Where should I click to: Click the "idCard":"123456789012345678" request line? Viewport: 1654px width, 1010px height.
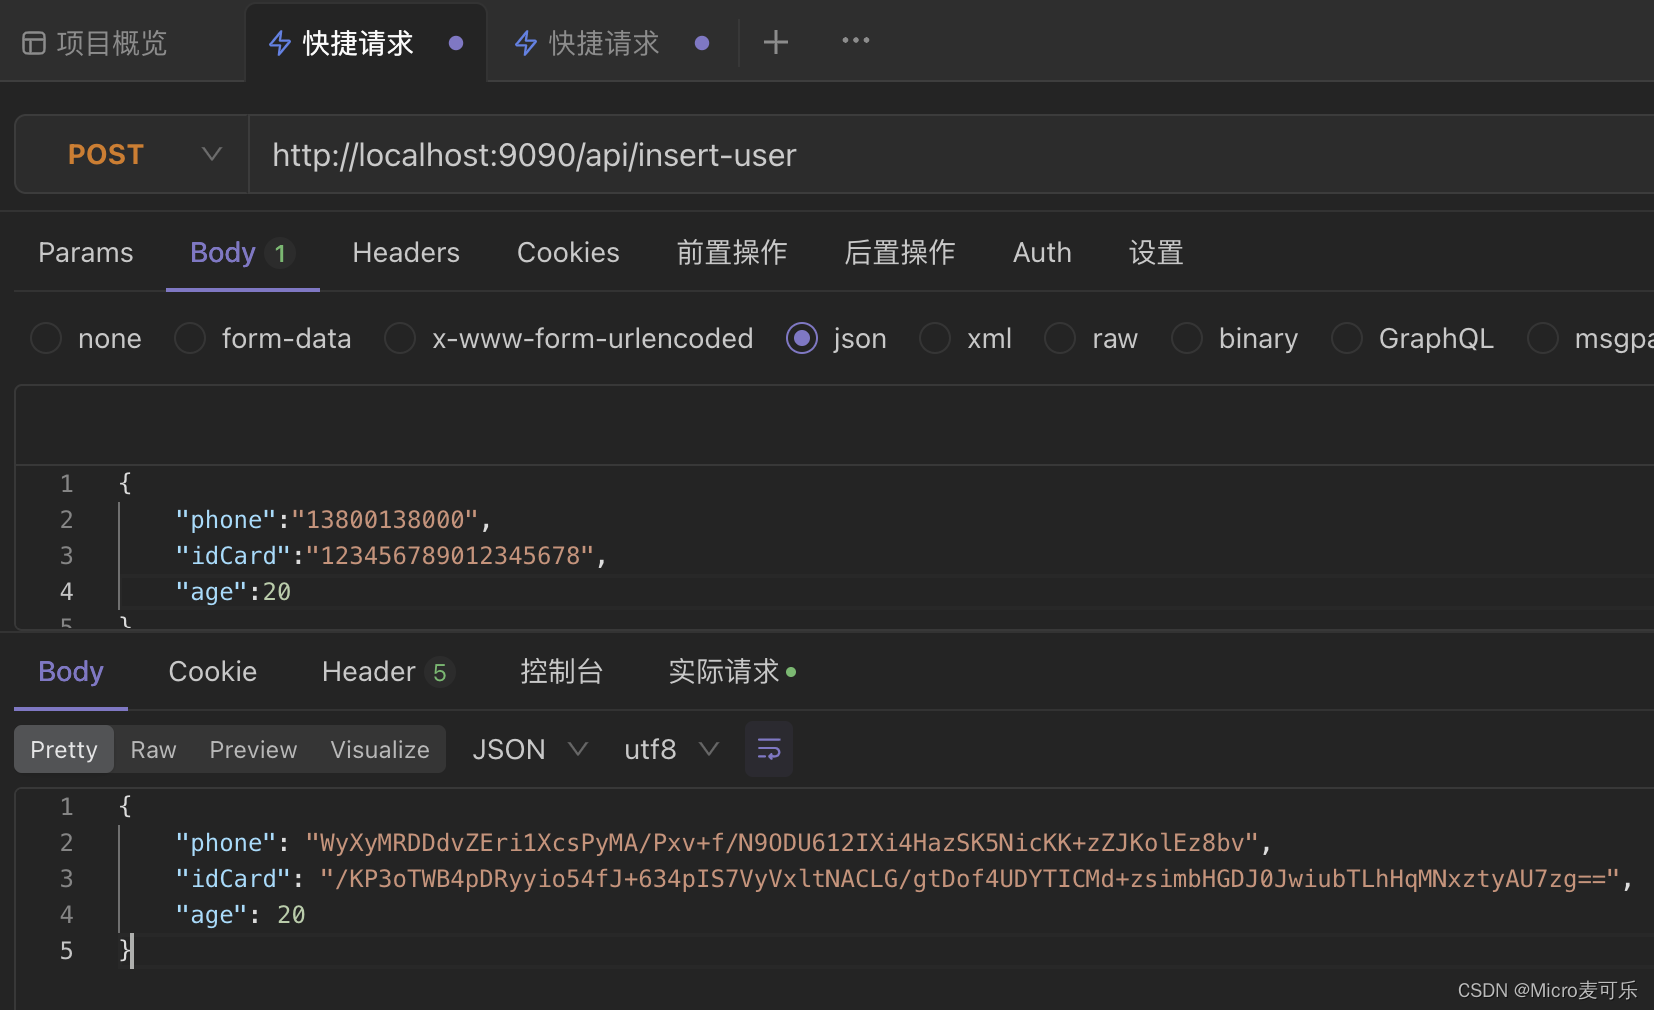(x=391, y=556)
